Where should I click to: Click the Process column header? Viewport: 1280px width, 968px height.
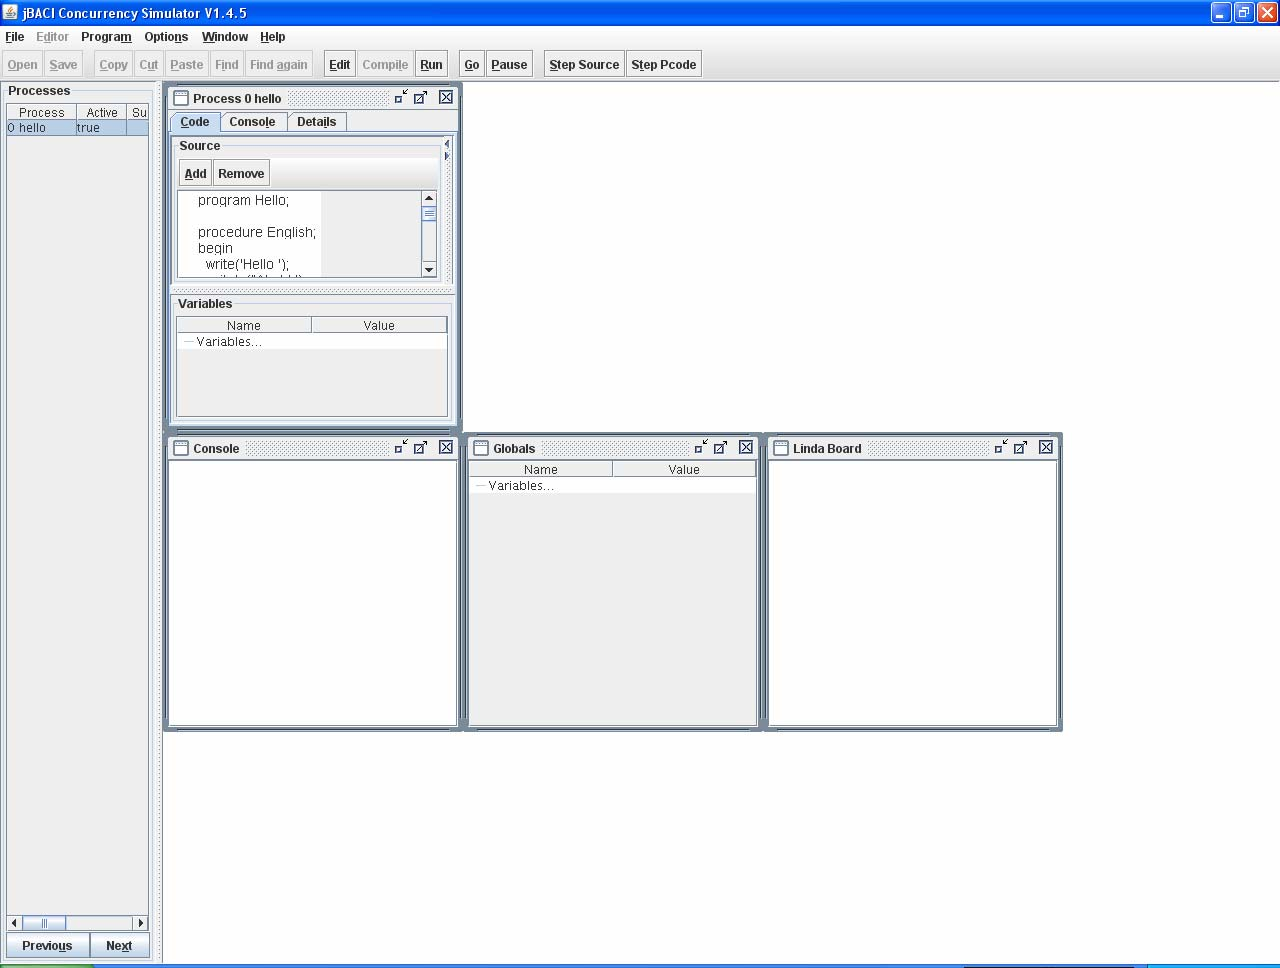tap(41, 113)
